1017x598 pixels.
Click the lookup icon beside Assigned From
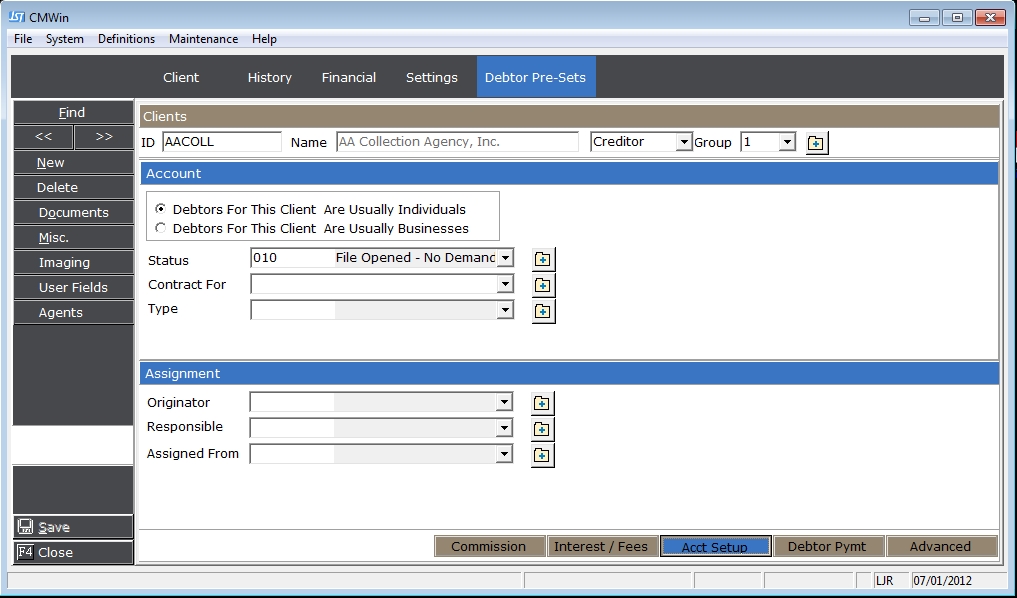coord(542,455)
